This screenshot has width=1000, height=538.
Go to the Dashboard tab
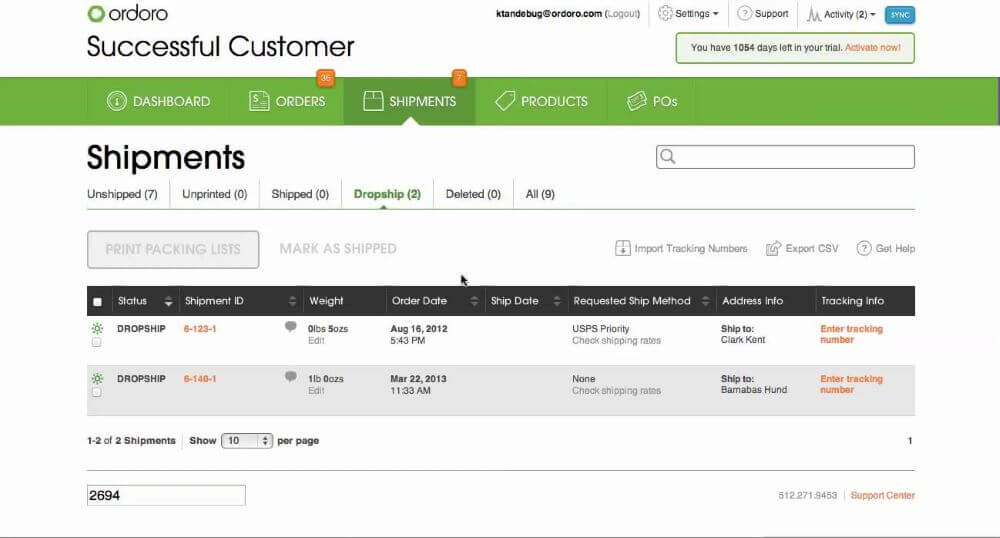click(158, 101)
